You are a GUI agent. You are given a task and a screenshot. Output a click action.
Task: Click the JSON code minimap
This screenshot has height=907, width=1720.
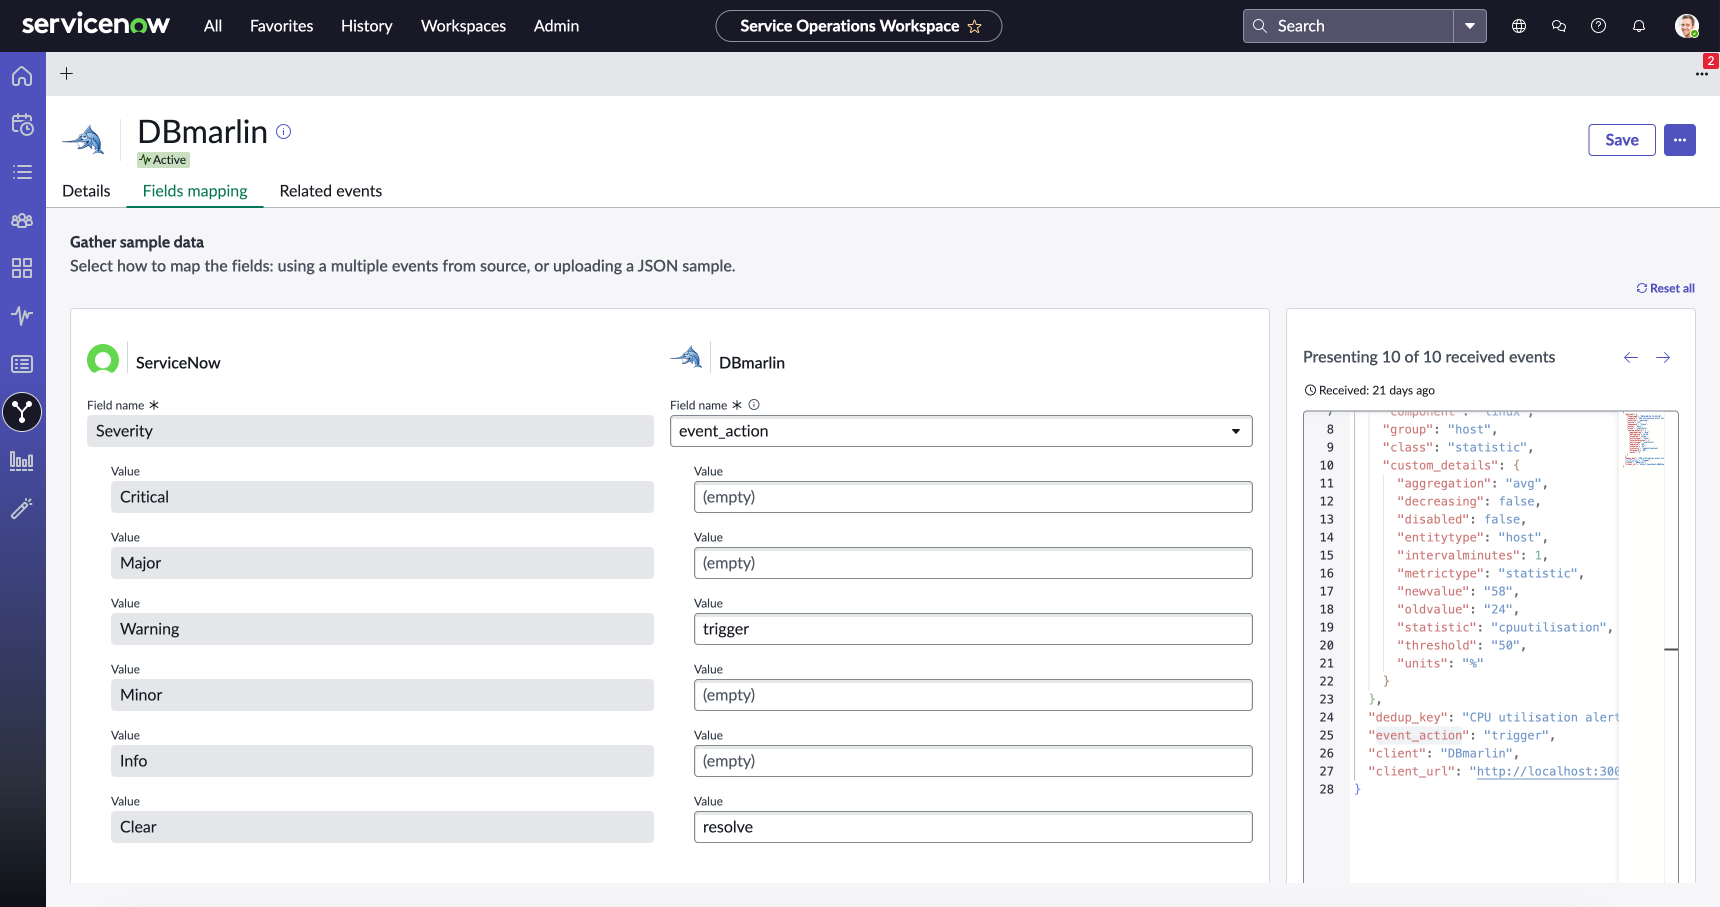tap(1641, 440)
